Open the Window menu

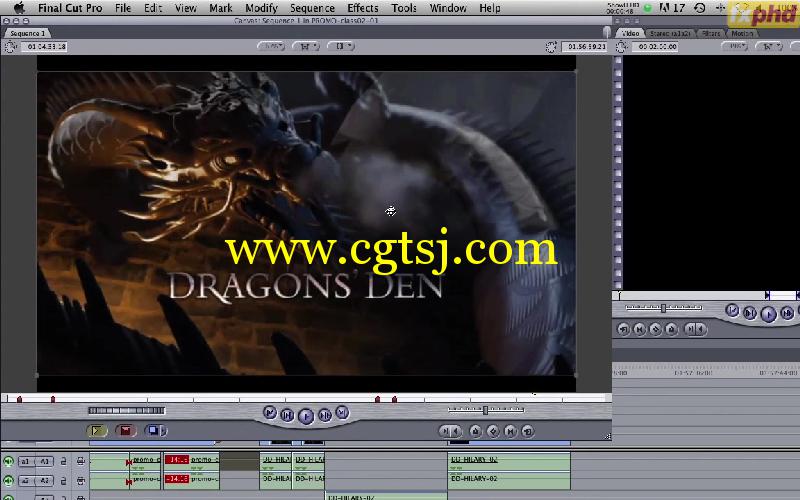pos(448,8)
